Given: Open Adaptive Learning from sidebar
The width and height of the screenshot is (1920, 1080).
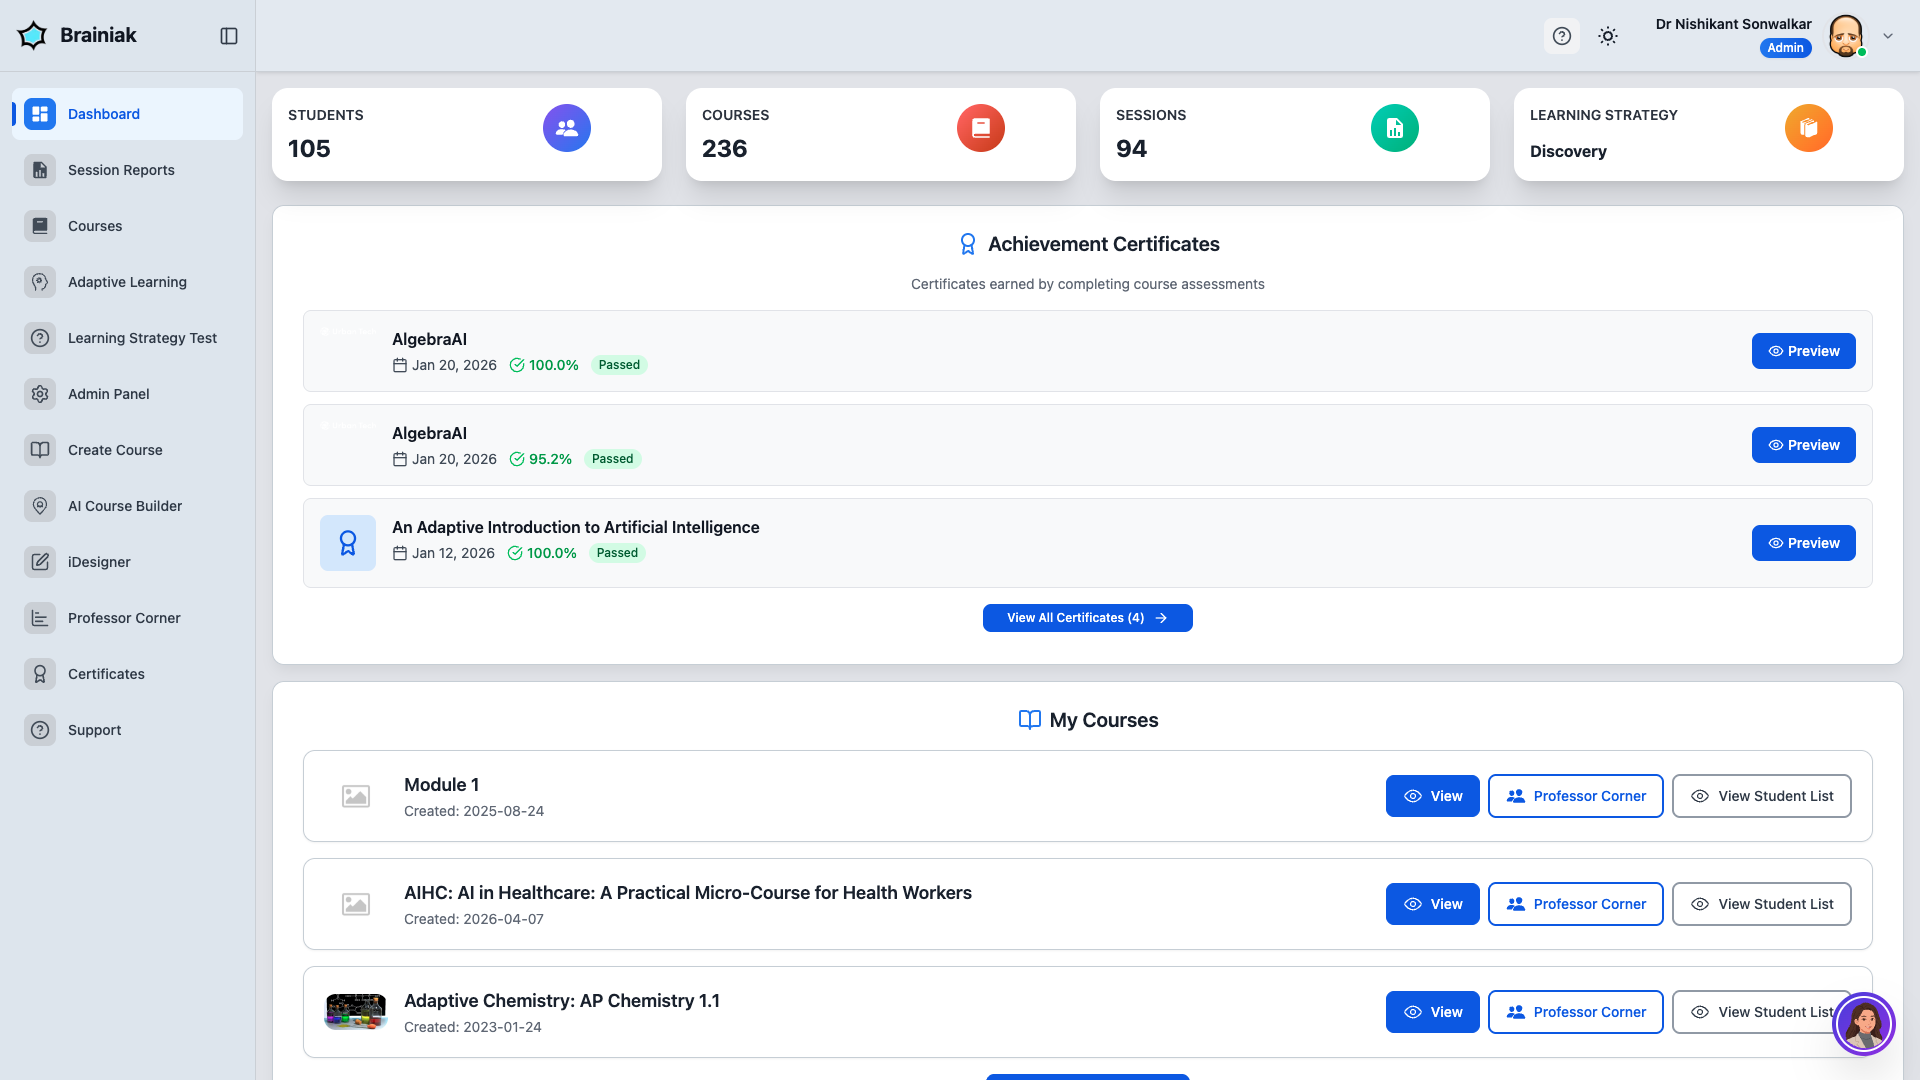Looking at the screenshot, I should click(x=127, y=282).
